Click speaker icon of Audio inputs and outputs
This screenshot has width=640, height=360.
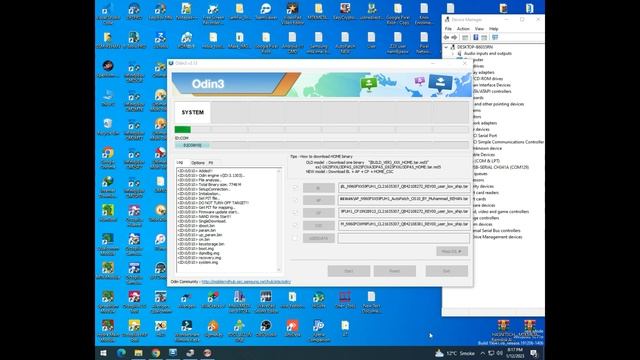(x=460, y=53)
